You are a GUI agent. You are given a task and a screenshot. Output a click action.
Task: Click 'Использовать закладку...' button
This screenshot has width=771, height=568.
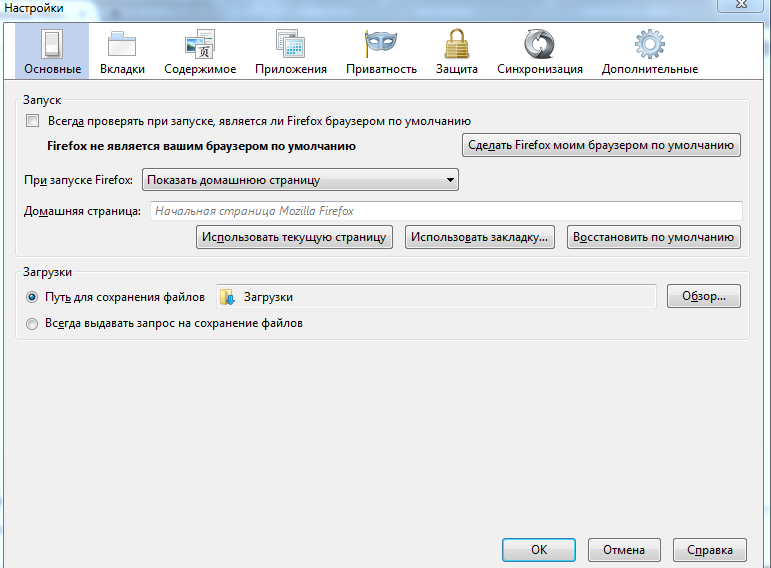click(481, 237)
